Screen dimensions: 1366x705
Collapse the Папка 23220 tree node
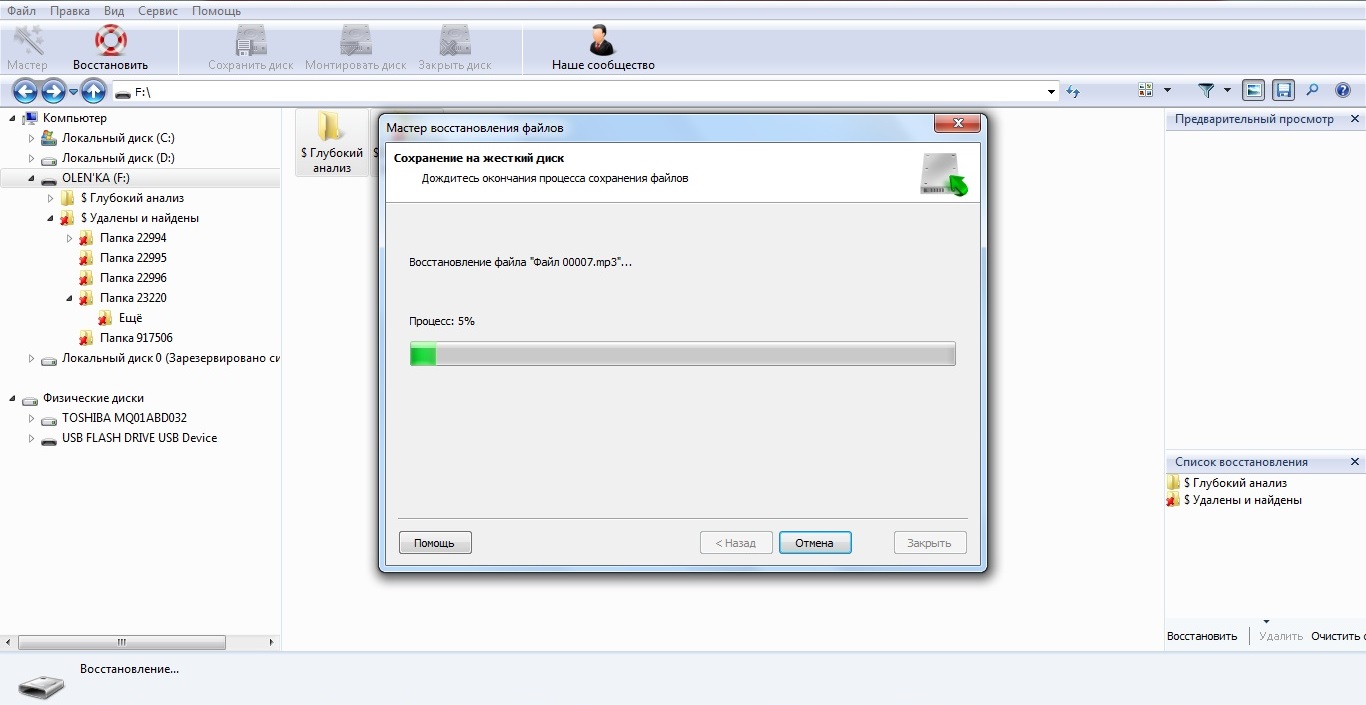click(x=69, y=298)
